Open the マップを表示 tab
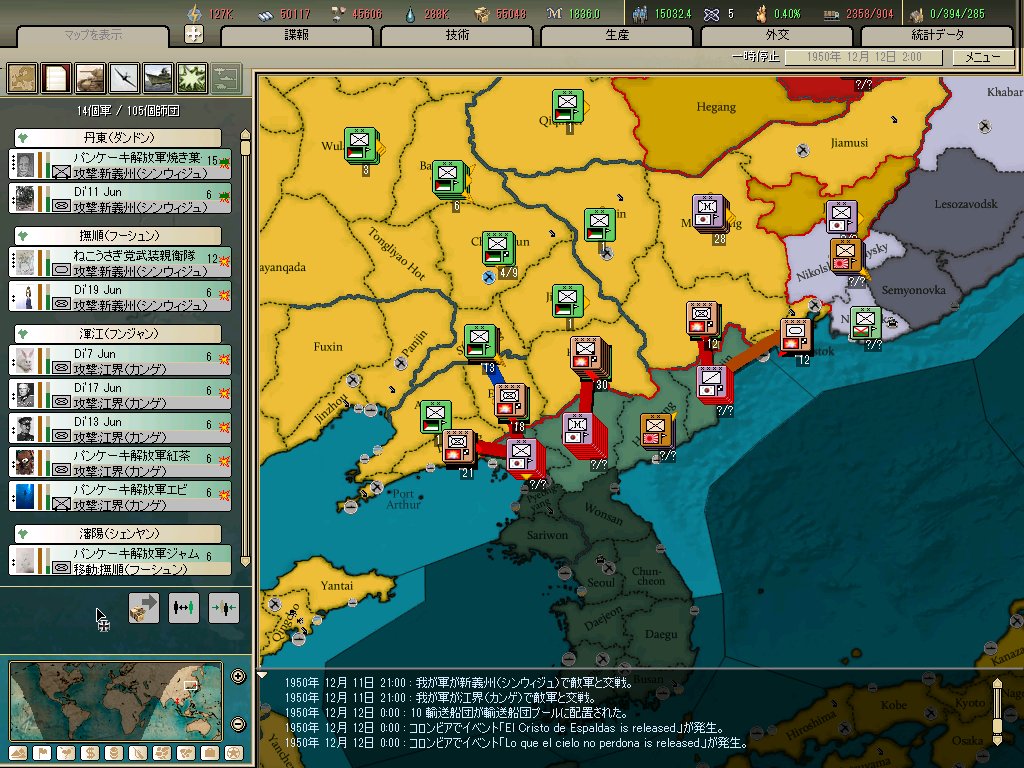 click(93, 35)
